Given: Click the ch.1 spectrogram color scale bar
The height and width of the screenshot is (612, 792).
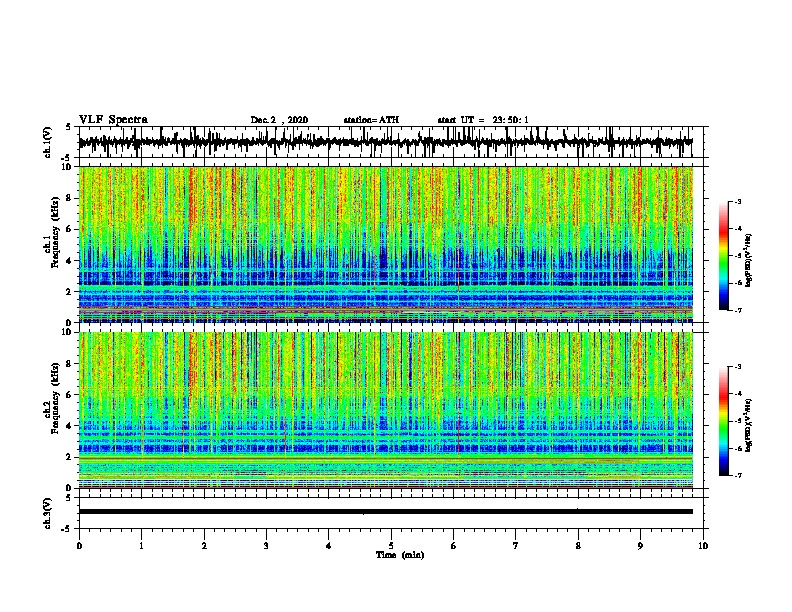Looking at the screenshot, I should (x=724, y=256).
